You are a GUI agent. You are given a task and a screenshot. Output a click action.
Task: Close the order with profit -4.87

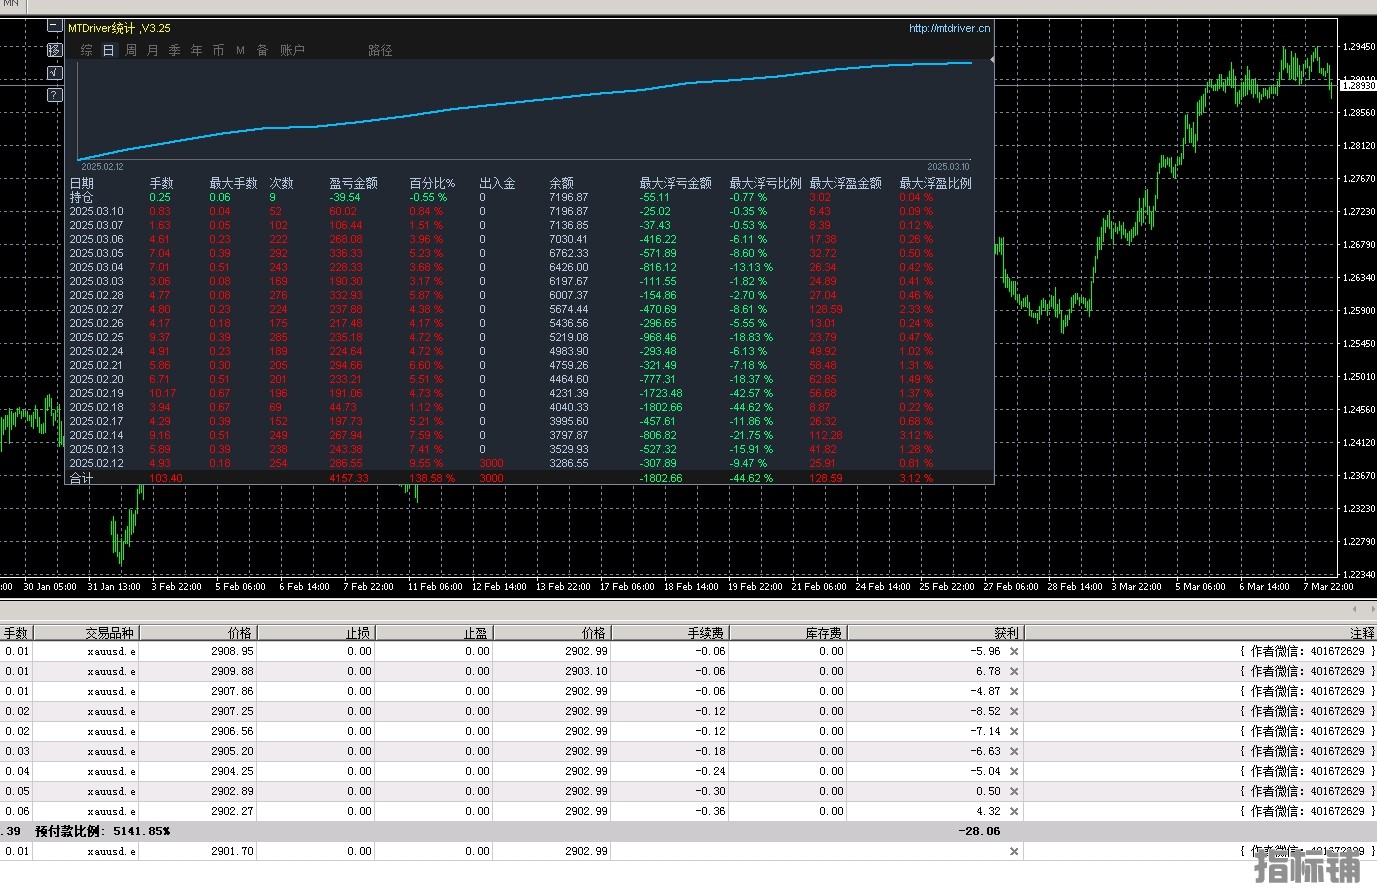point(1014,691)
